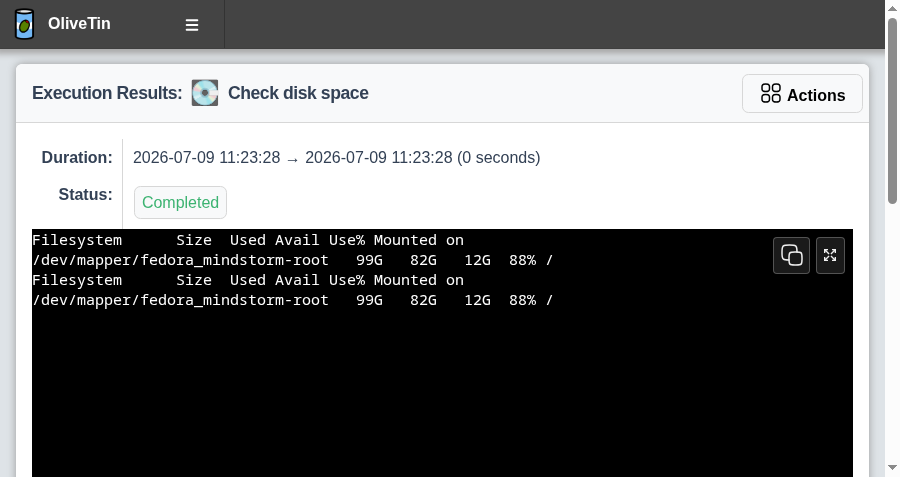Click the page scrollbar up arrow

click(x=893, y=8)
